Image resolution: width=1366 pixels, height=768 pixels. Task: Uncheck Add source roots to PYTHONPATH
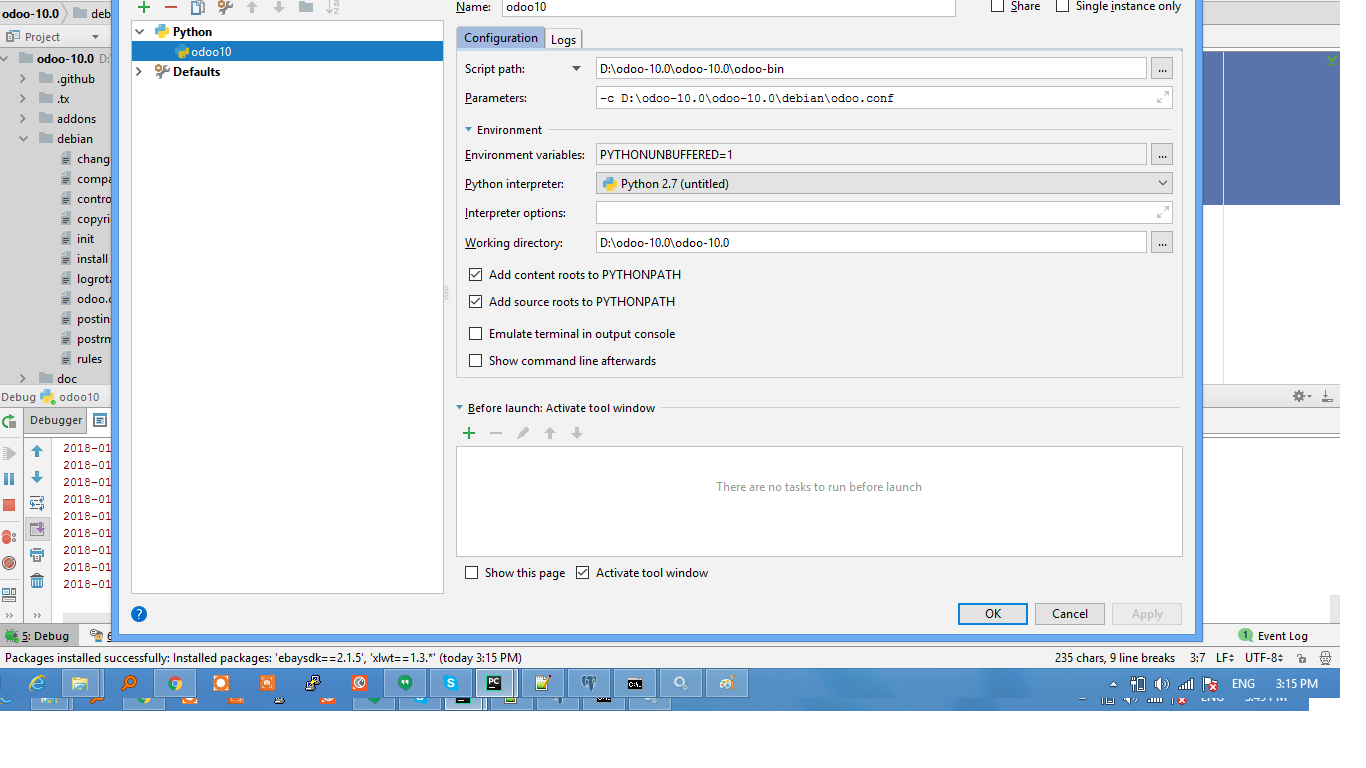point(476,301)
